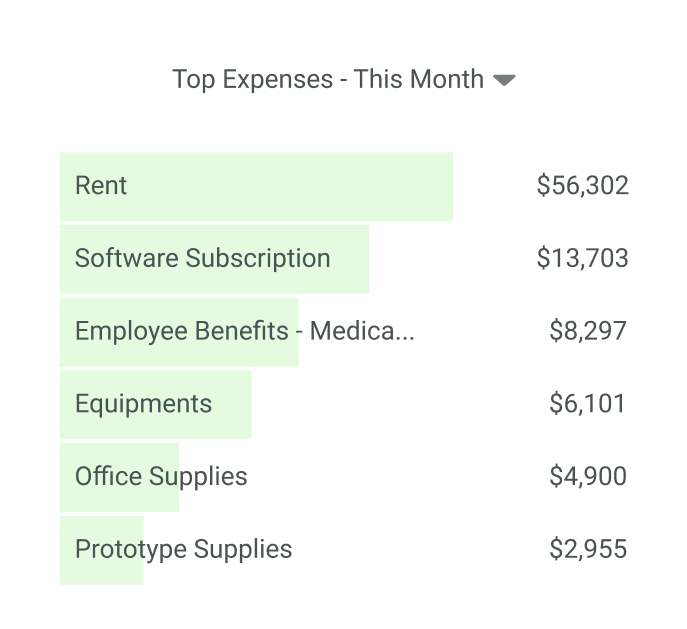Select the $8,297 Employee Benefits amount
Screen dimensions: 687x629
[588, 331]
